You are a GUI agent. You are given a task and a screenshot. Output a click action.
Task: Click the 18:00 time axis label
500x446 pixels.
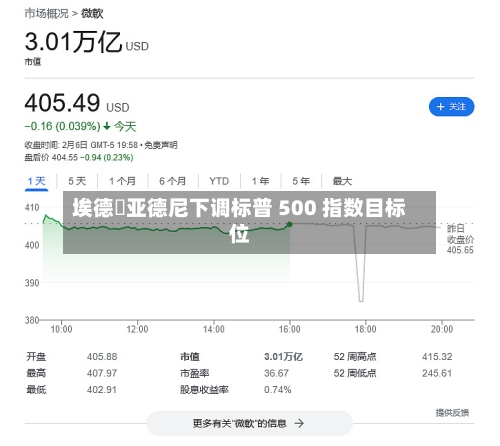365,329
